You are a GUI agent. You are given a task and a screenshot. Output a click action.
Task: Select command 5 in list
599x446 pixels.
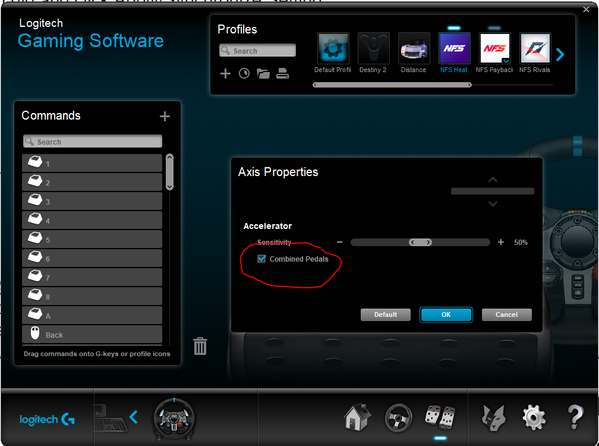point(92,239)
